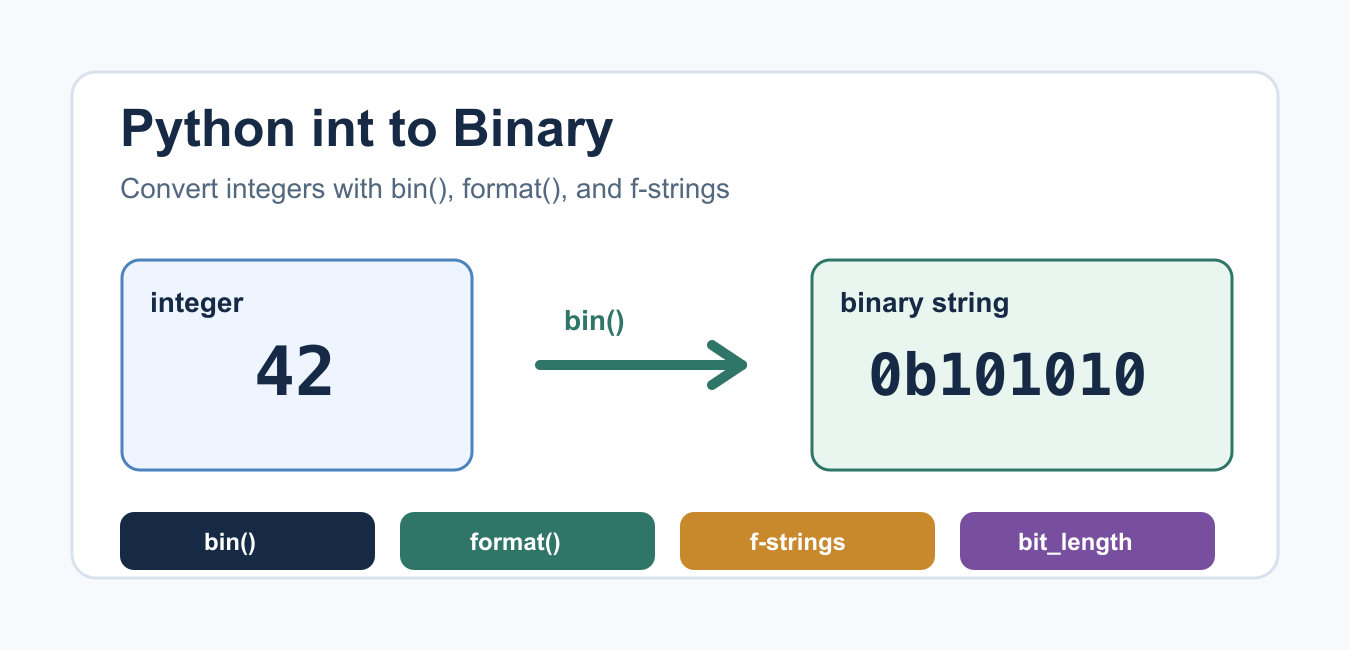Click the binary string box 0b101010
This screenshot has height=650, width=1350.
pos(1021,365)
